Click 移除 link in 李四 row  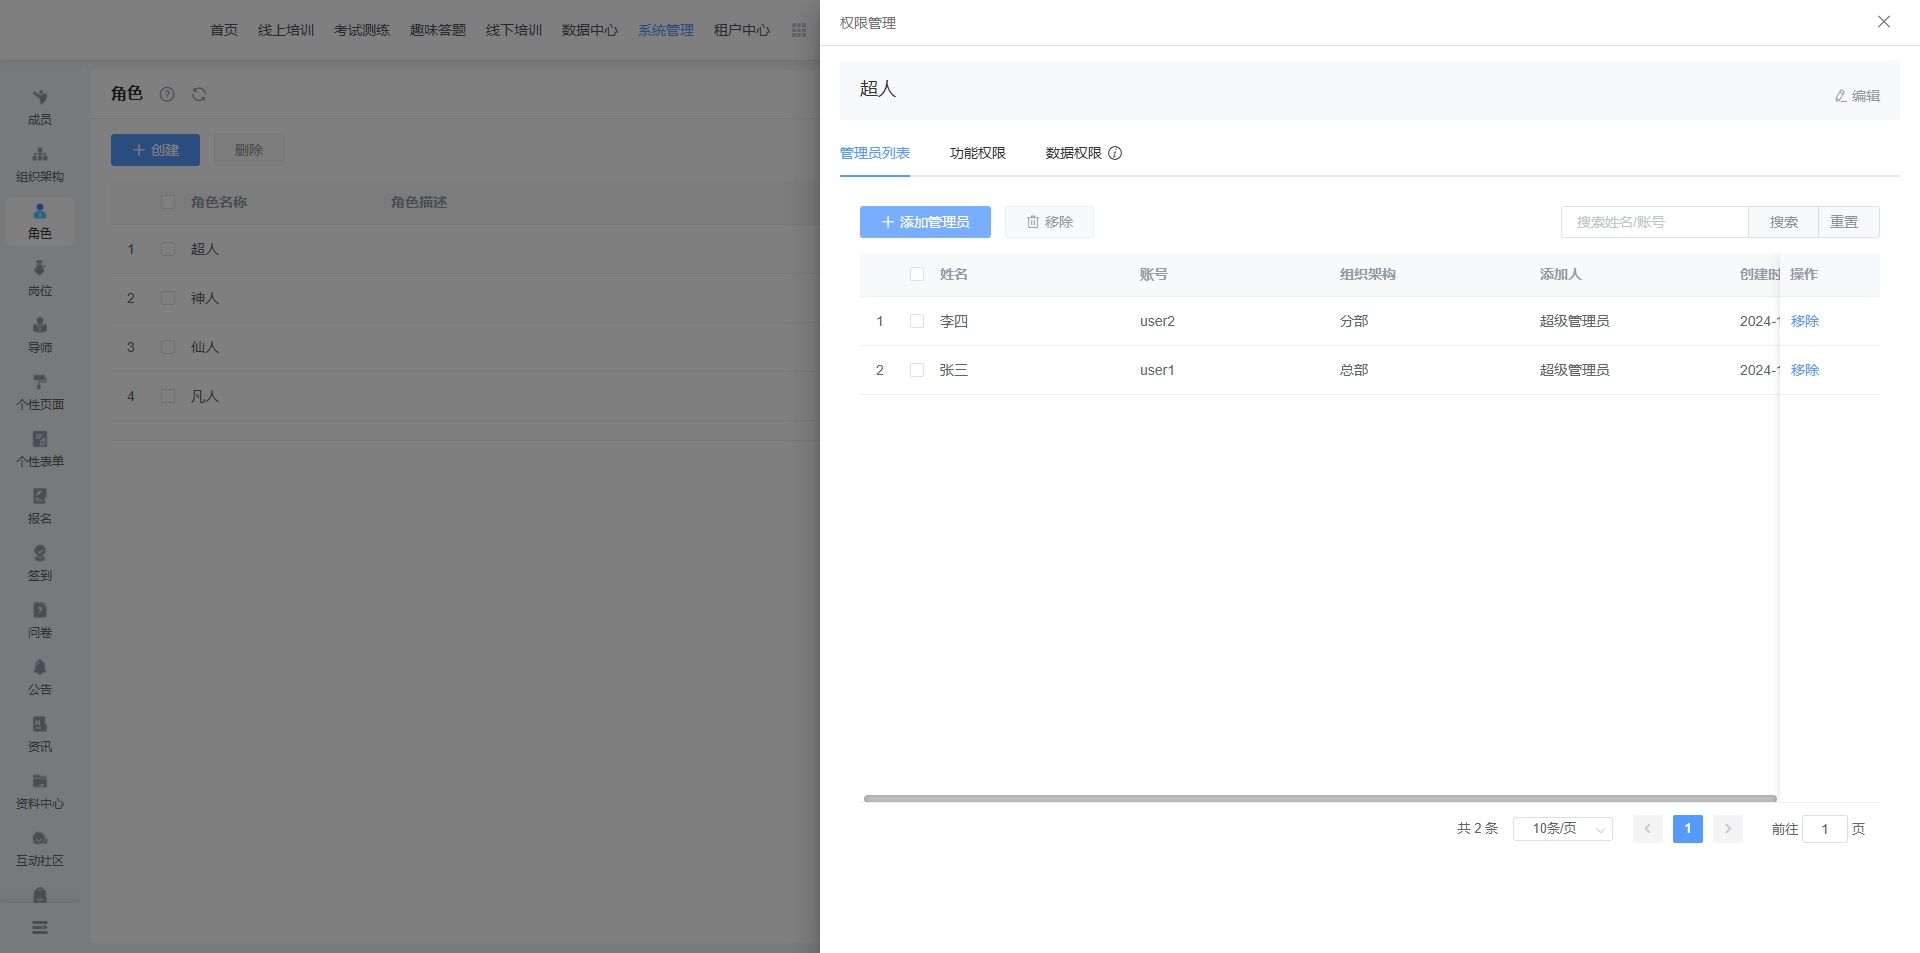click(1804, 321)
